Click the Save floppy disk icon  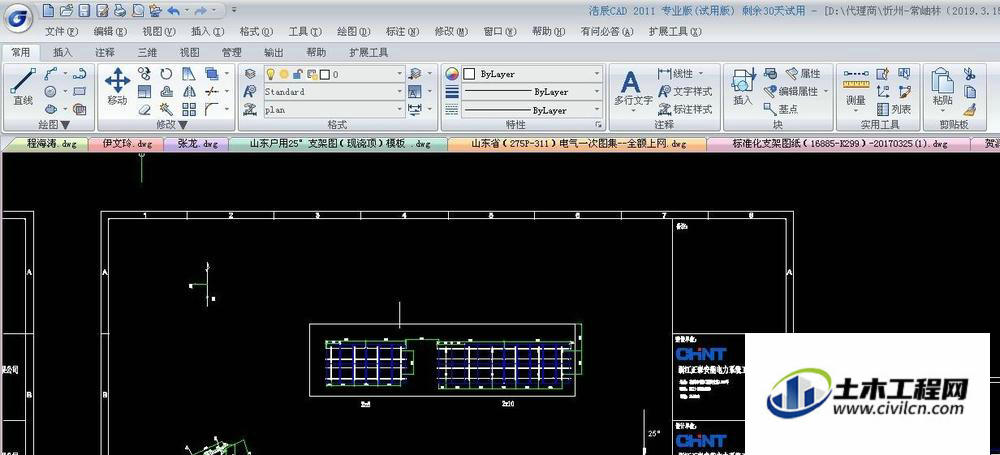[x=84, y=11]
